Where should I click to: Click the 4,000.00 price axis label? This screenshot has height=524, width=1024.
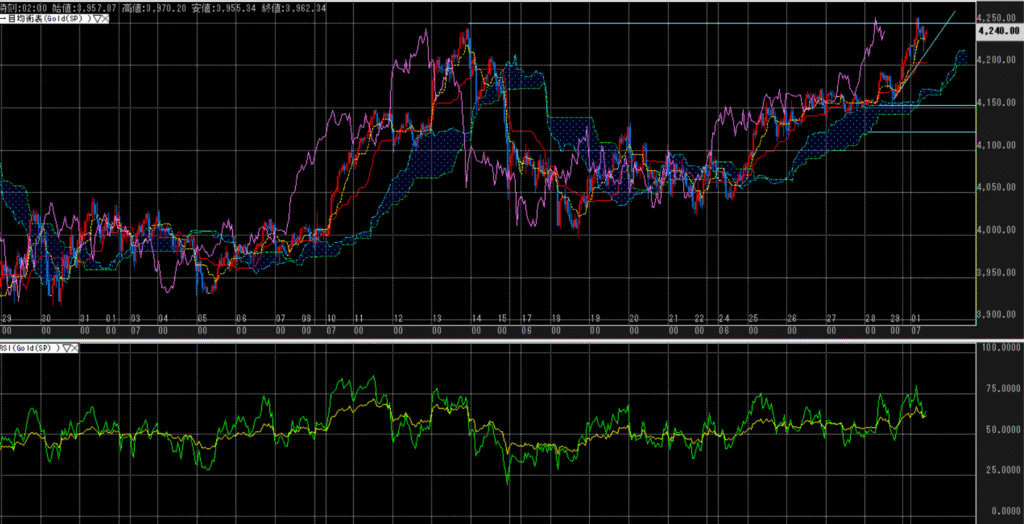click(x=997, y=231)
